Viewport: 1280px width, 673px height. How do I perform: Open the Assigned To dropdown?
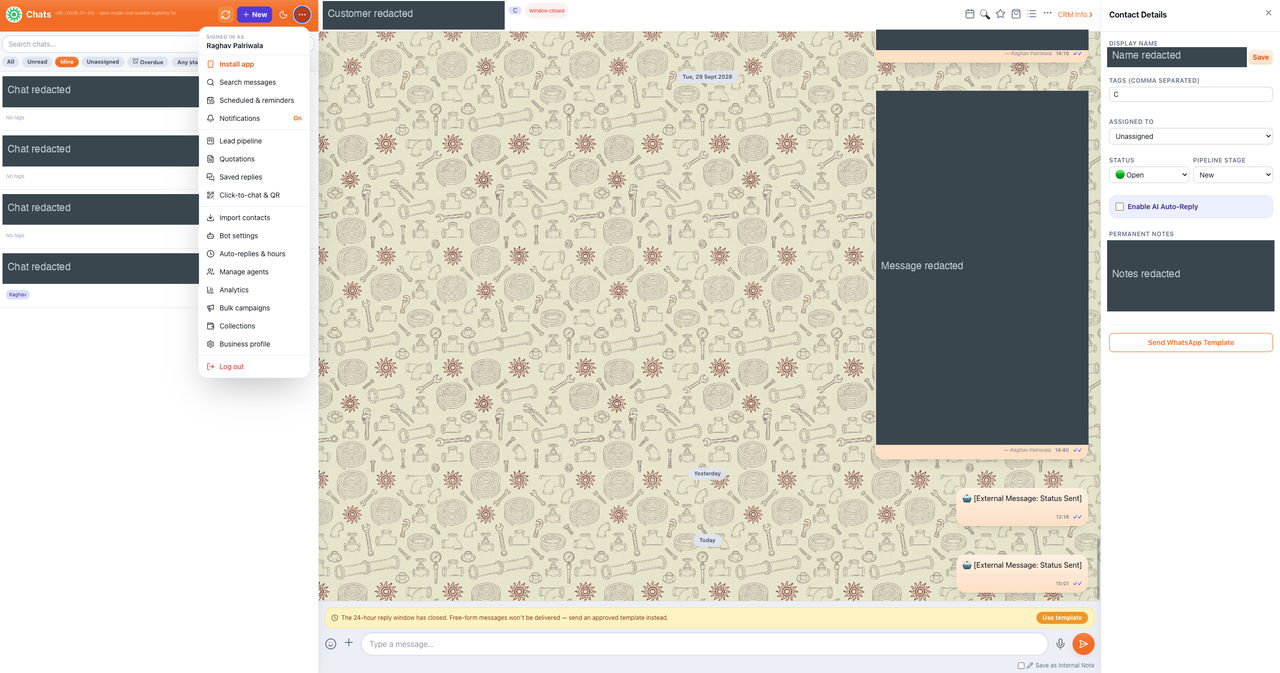click(x=1190, y=136)
